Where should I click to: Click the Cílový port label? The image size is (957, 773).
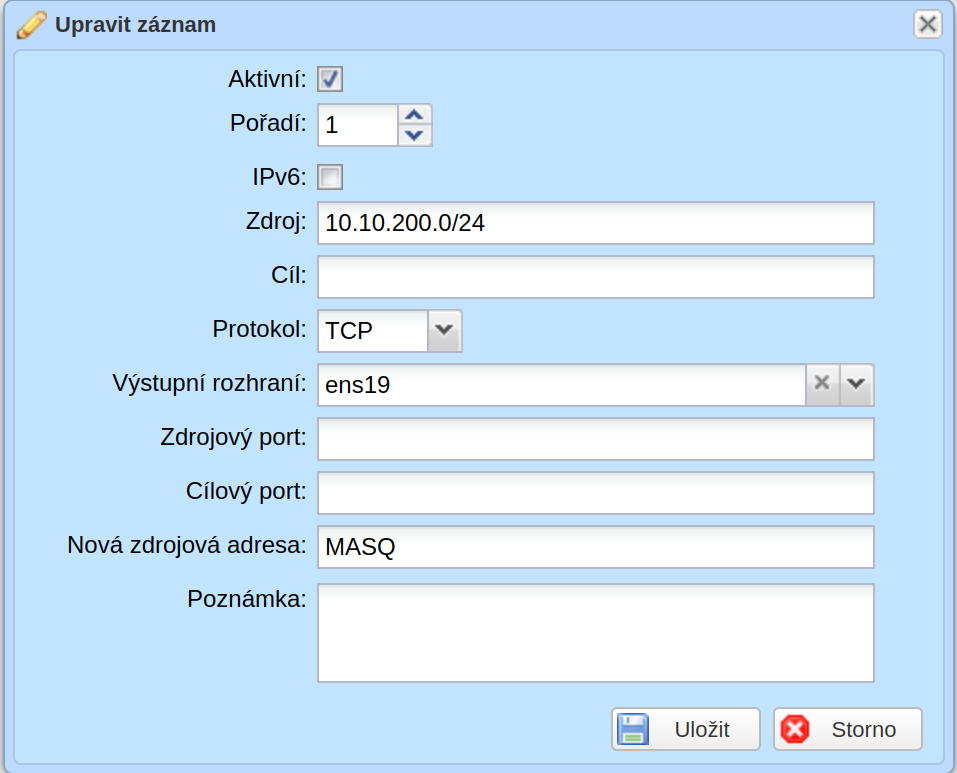point(246,491)
